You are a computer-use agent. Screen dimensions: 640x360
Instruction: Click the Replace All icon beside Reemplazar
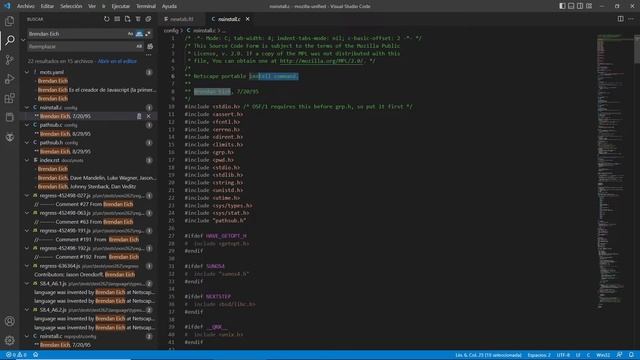[x=150, y=47]
